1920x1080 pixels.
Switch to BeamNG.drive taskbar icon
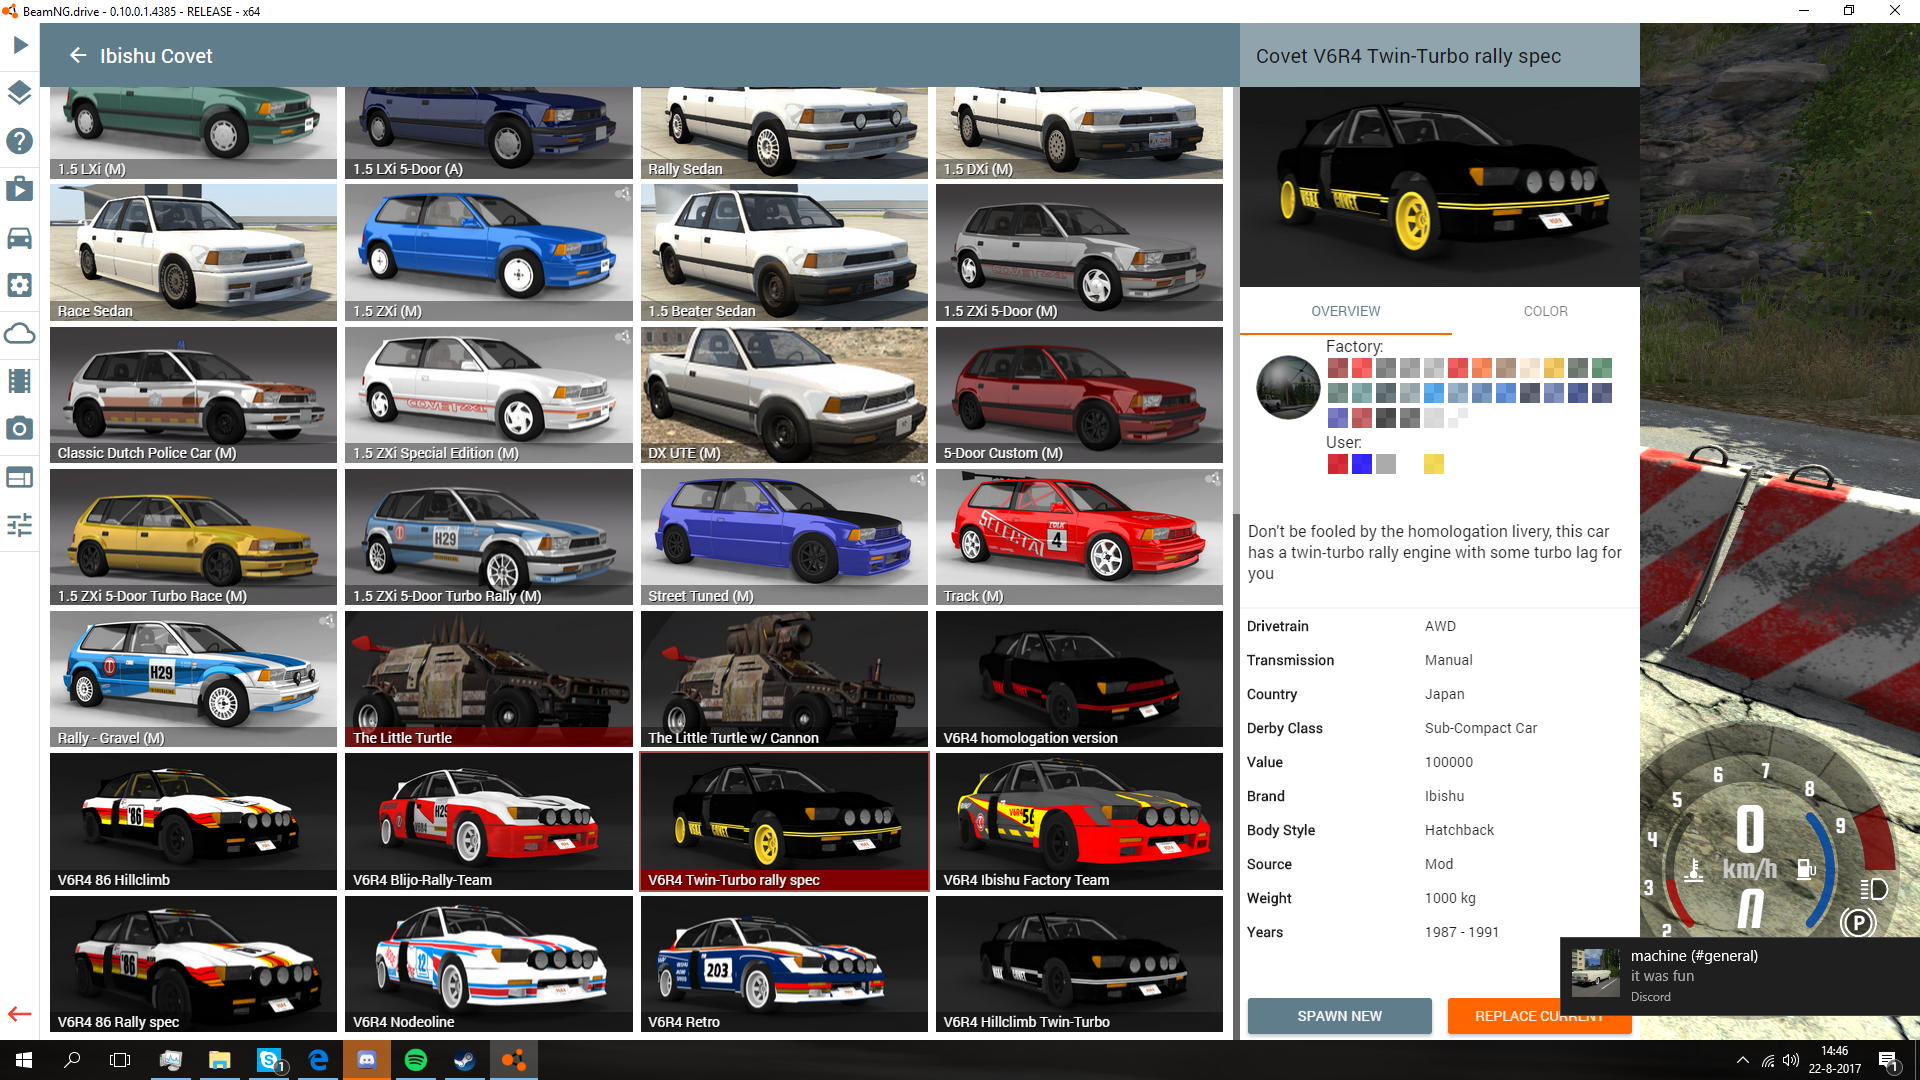pos(514,1060)
